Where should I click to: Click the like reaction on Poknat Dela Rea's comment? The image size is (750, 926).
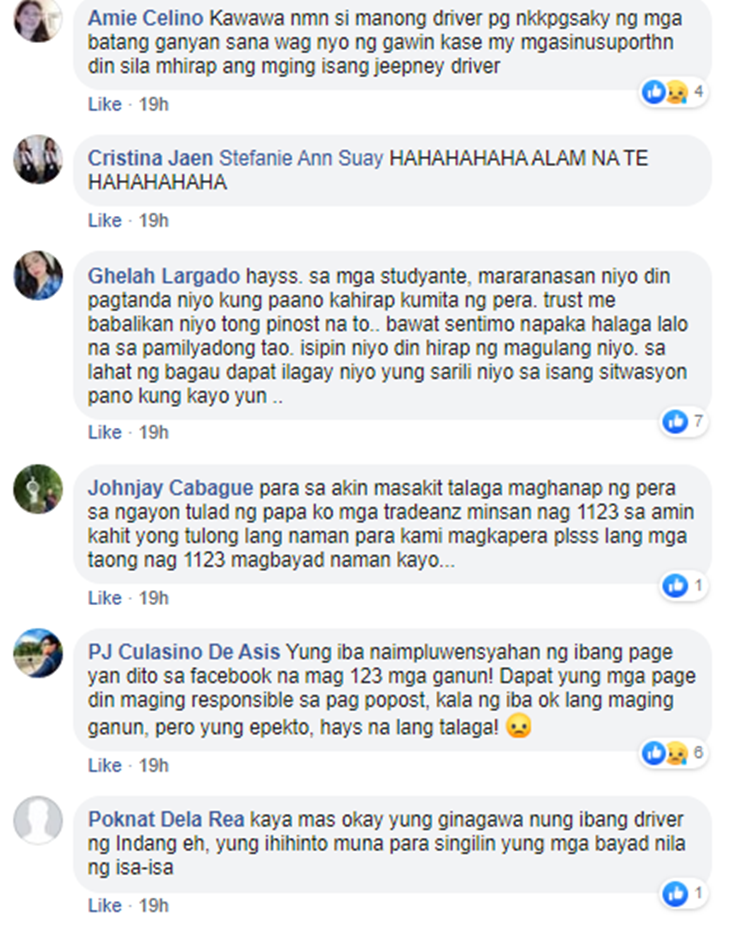coord(675,894)
